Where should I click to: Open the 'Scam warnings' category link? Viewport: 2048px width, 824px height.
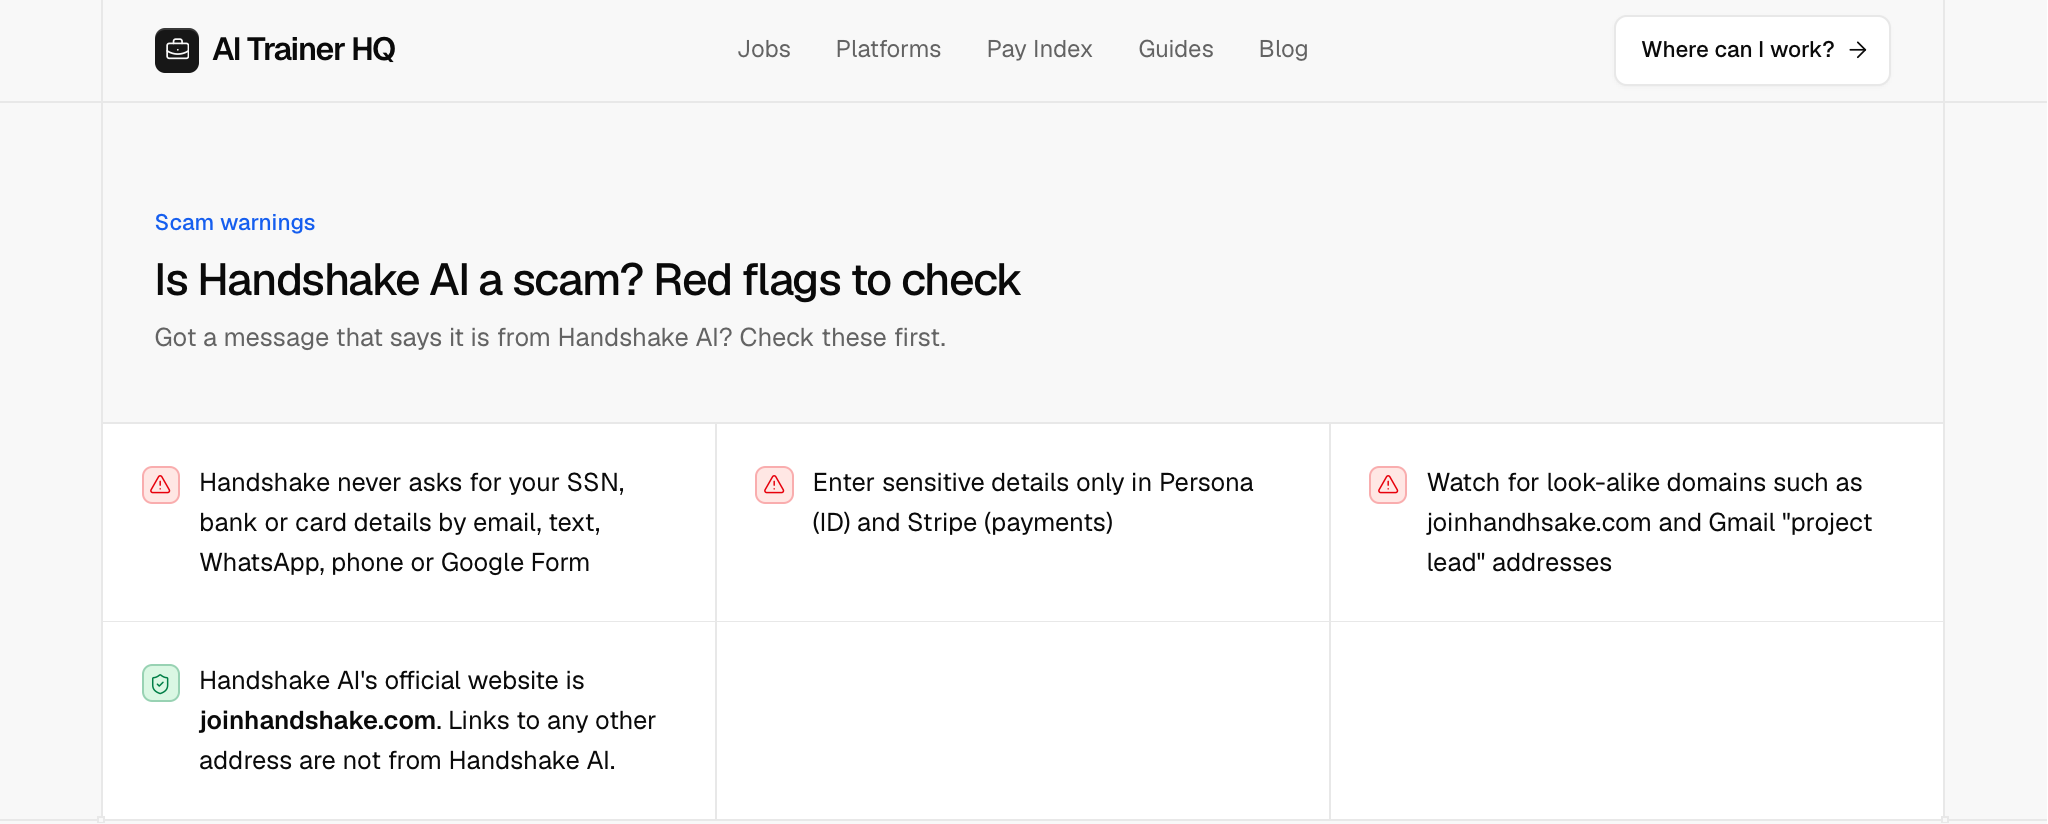(x=235, y=222)
